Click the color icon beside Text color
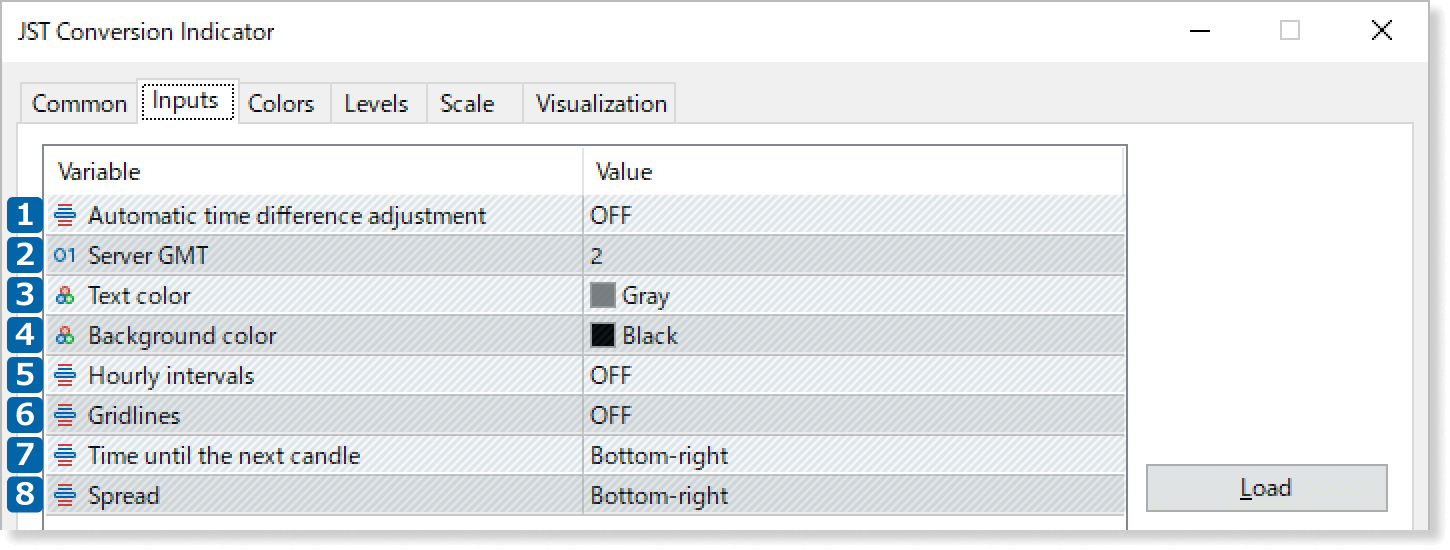Viewport: 1450px width, 550px height. point(66,296)
